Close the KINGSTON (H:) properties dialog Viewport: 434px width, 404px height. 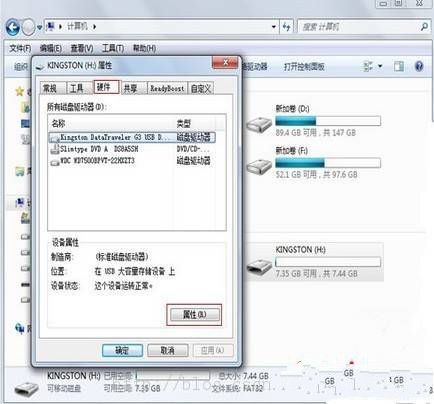(x=226, y=62)
